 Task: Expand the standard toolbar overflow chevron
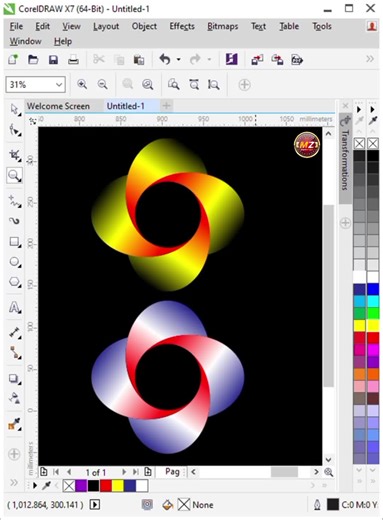tap(370, 59)
